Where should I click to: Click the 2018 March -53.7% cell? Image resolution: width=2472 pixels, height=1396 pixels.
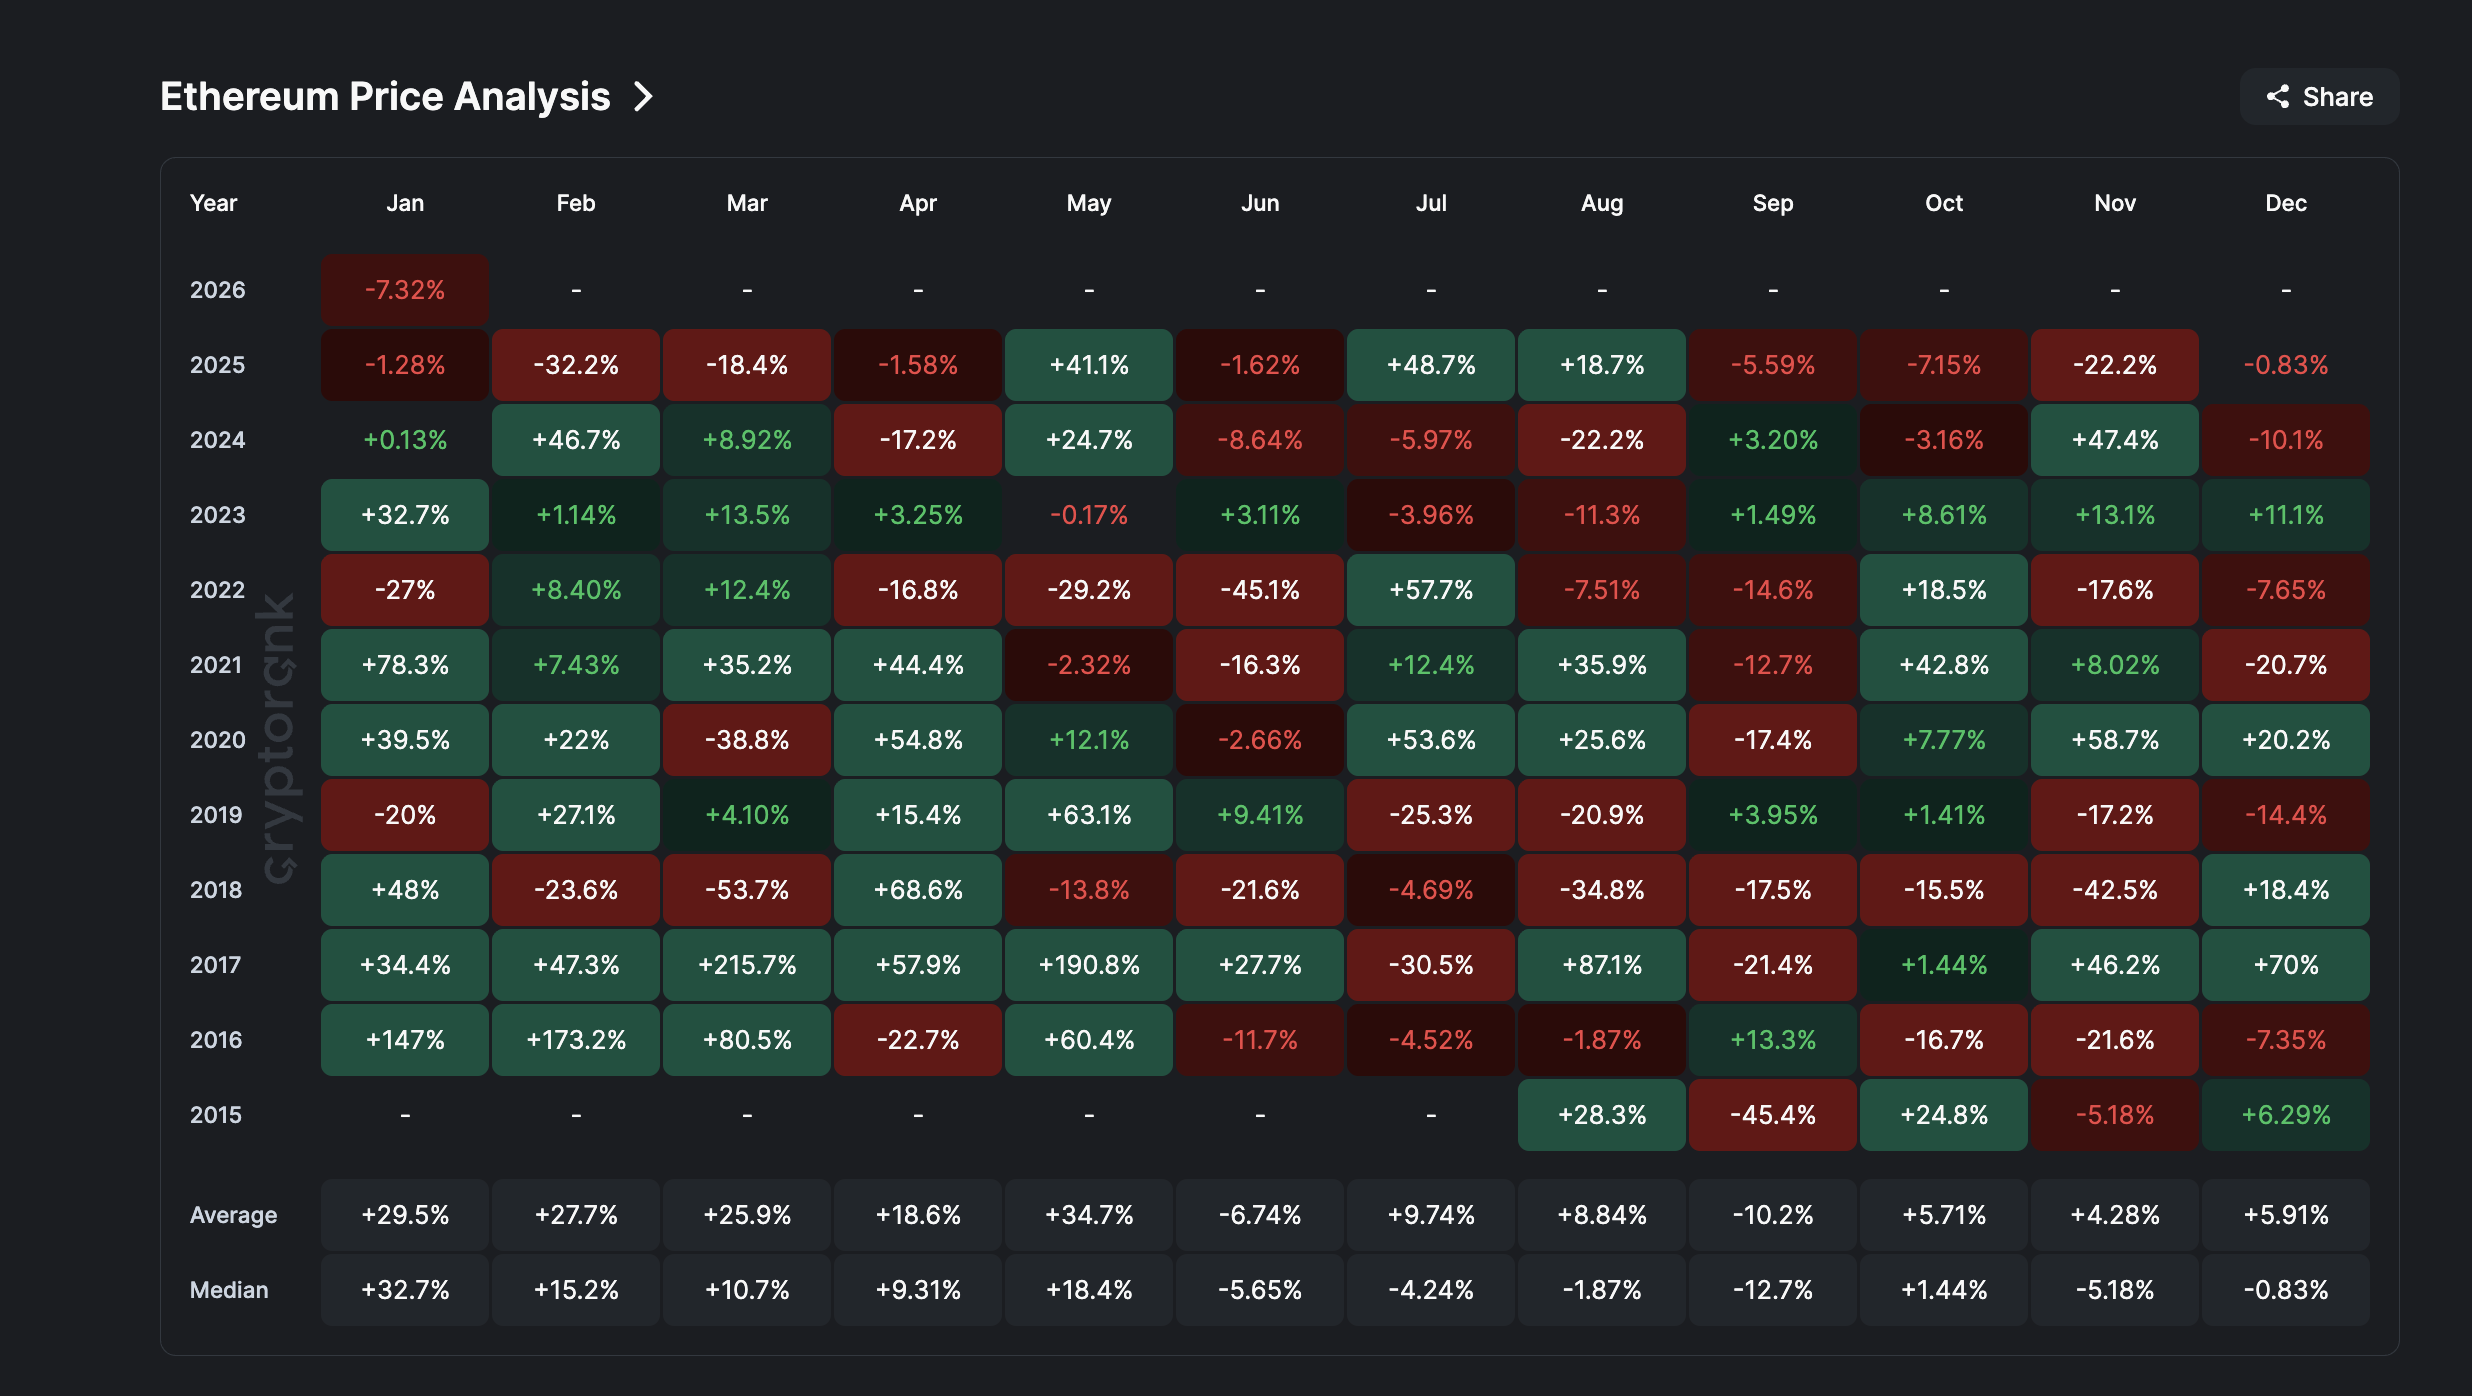tap(747, 890)
